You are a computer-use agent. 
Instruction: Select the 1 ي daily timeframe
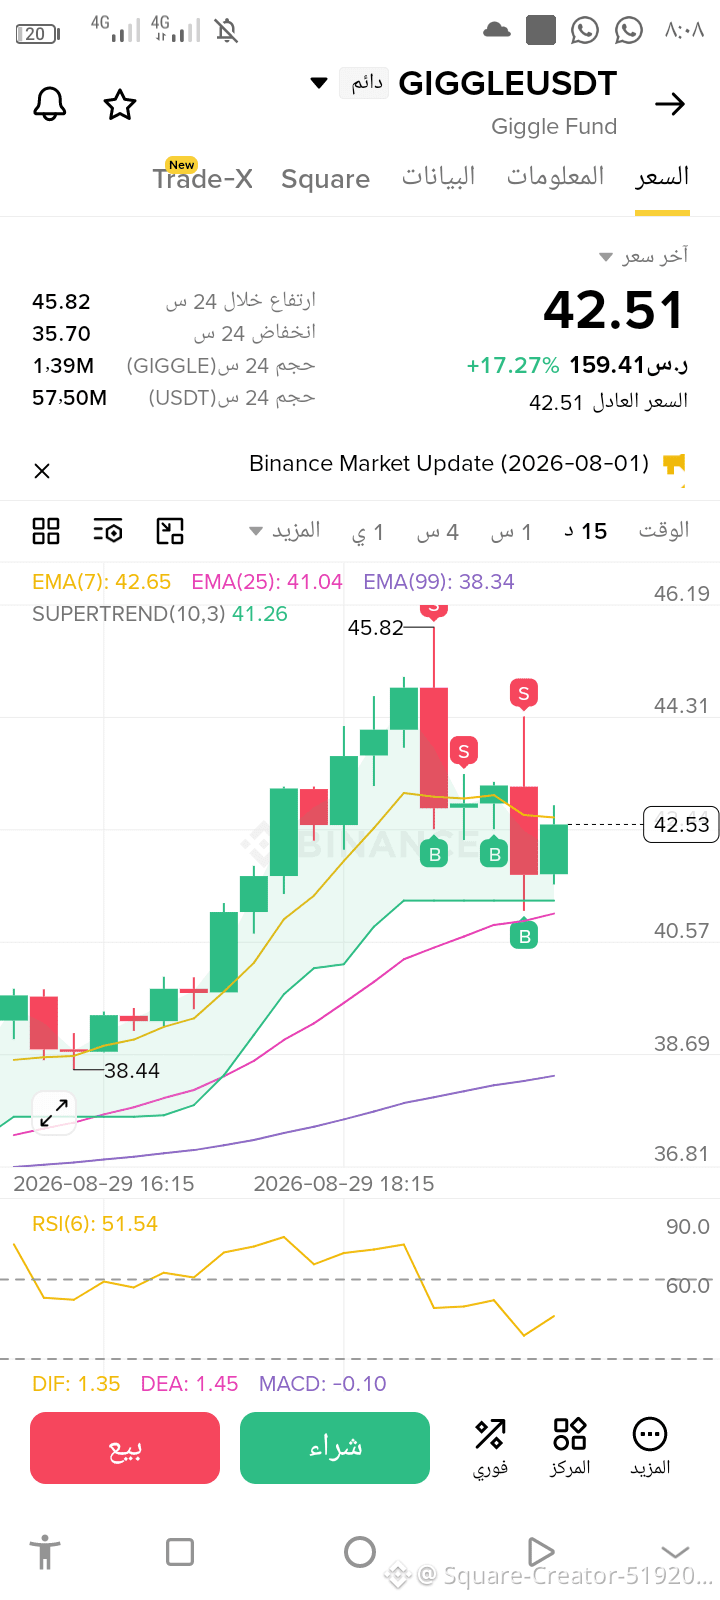tap(368, 532)
